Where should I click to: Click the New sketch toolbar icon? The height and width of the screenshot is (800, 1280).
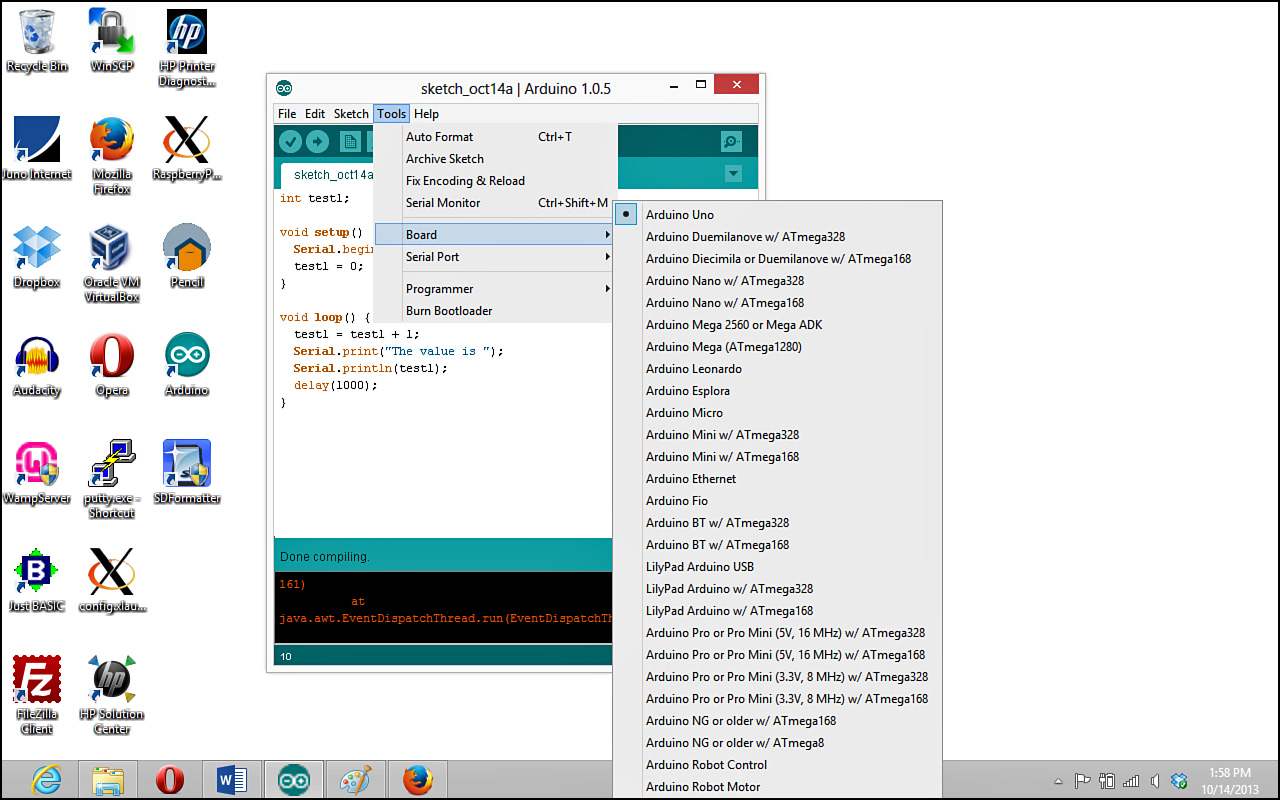point(350,142)
